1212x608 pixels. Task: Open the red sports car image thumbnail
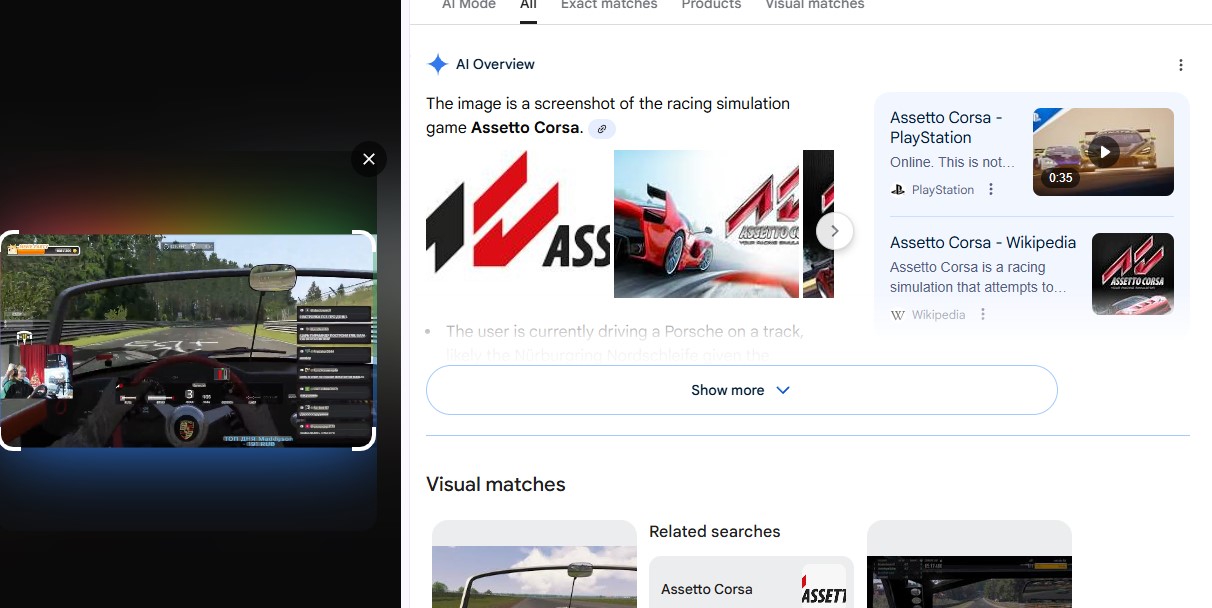pos(706,224)
